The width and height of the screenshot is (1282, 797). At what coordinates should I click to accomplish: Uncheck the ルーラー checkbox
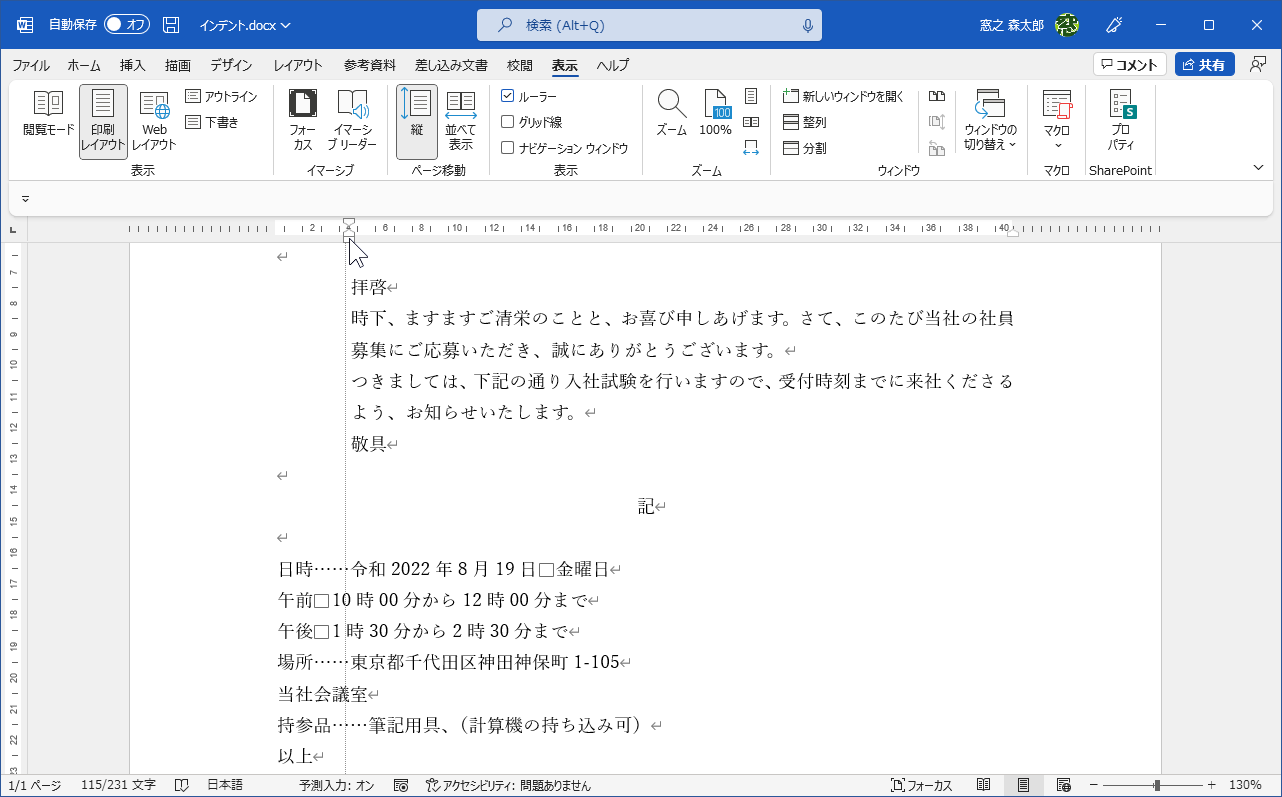point(507,96)
